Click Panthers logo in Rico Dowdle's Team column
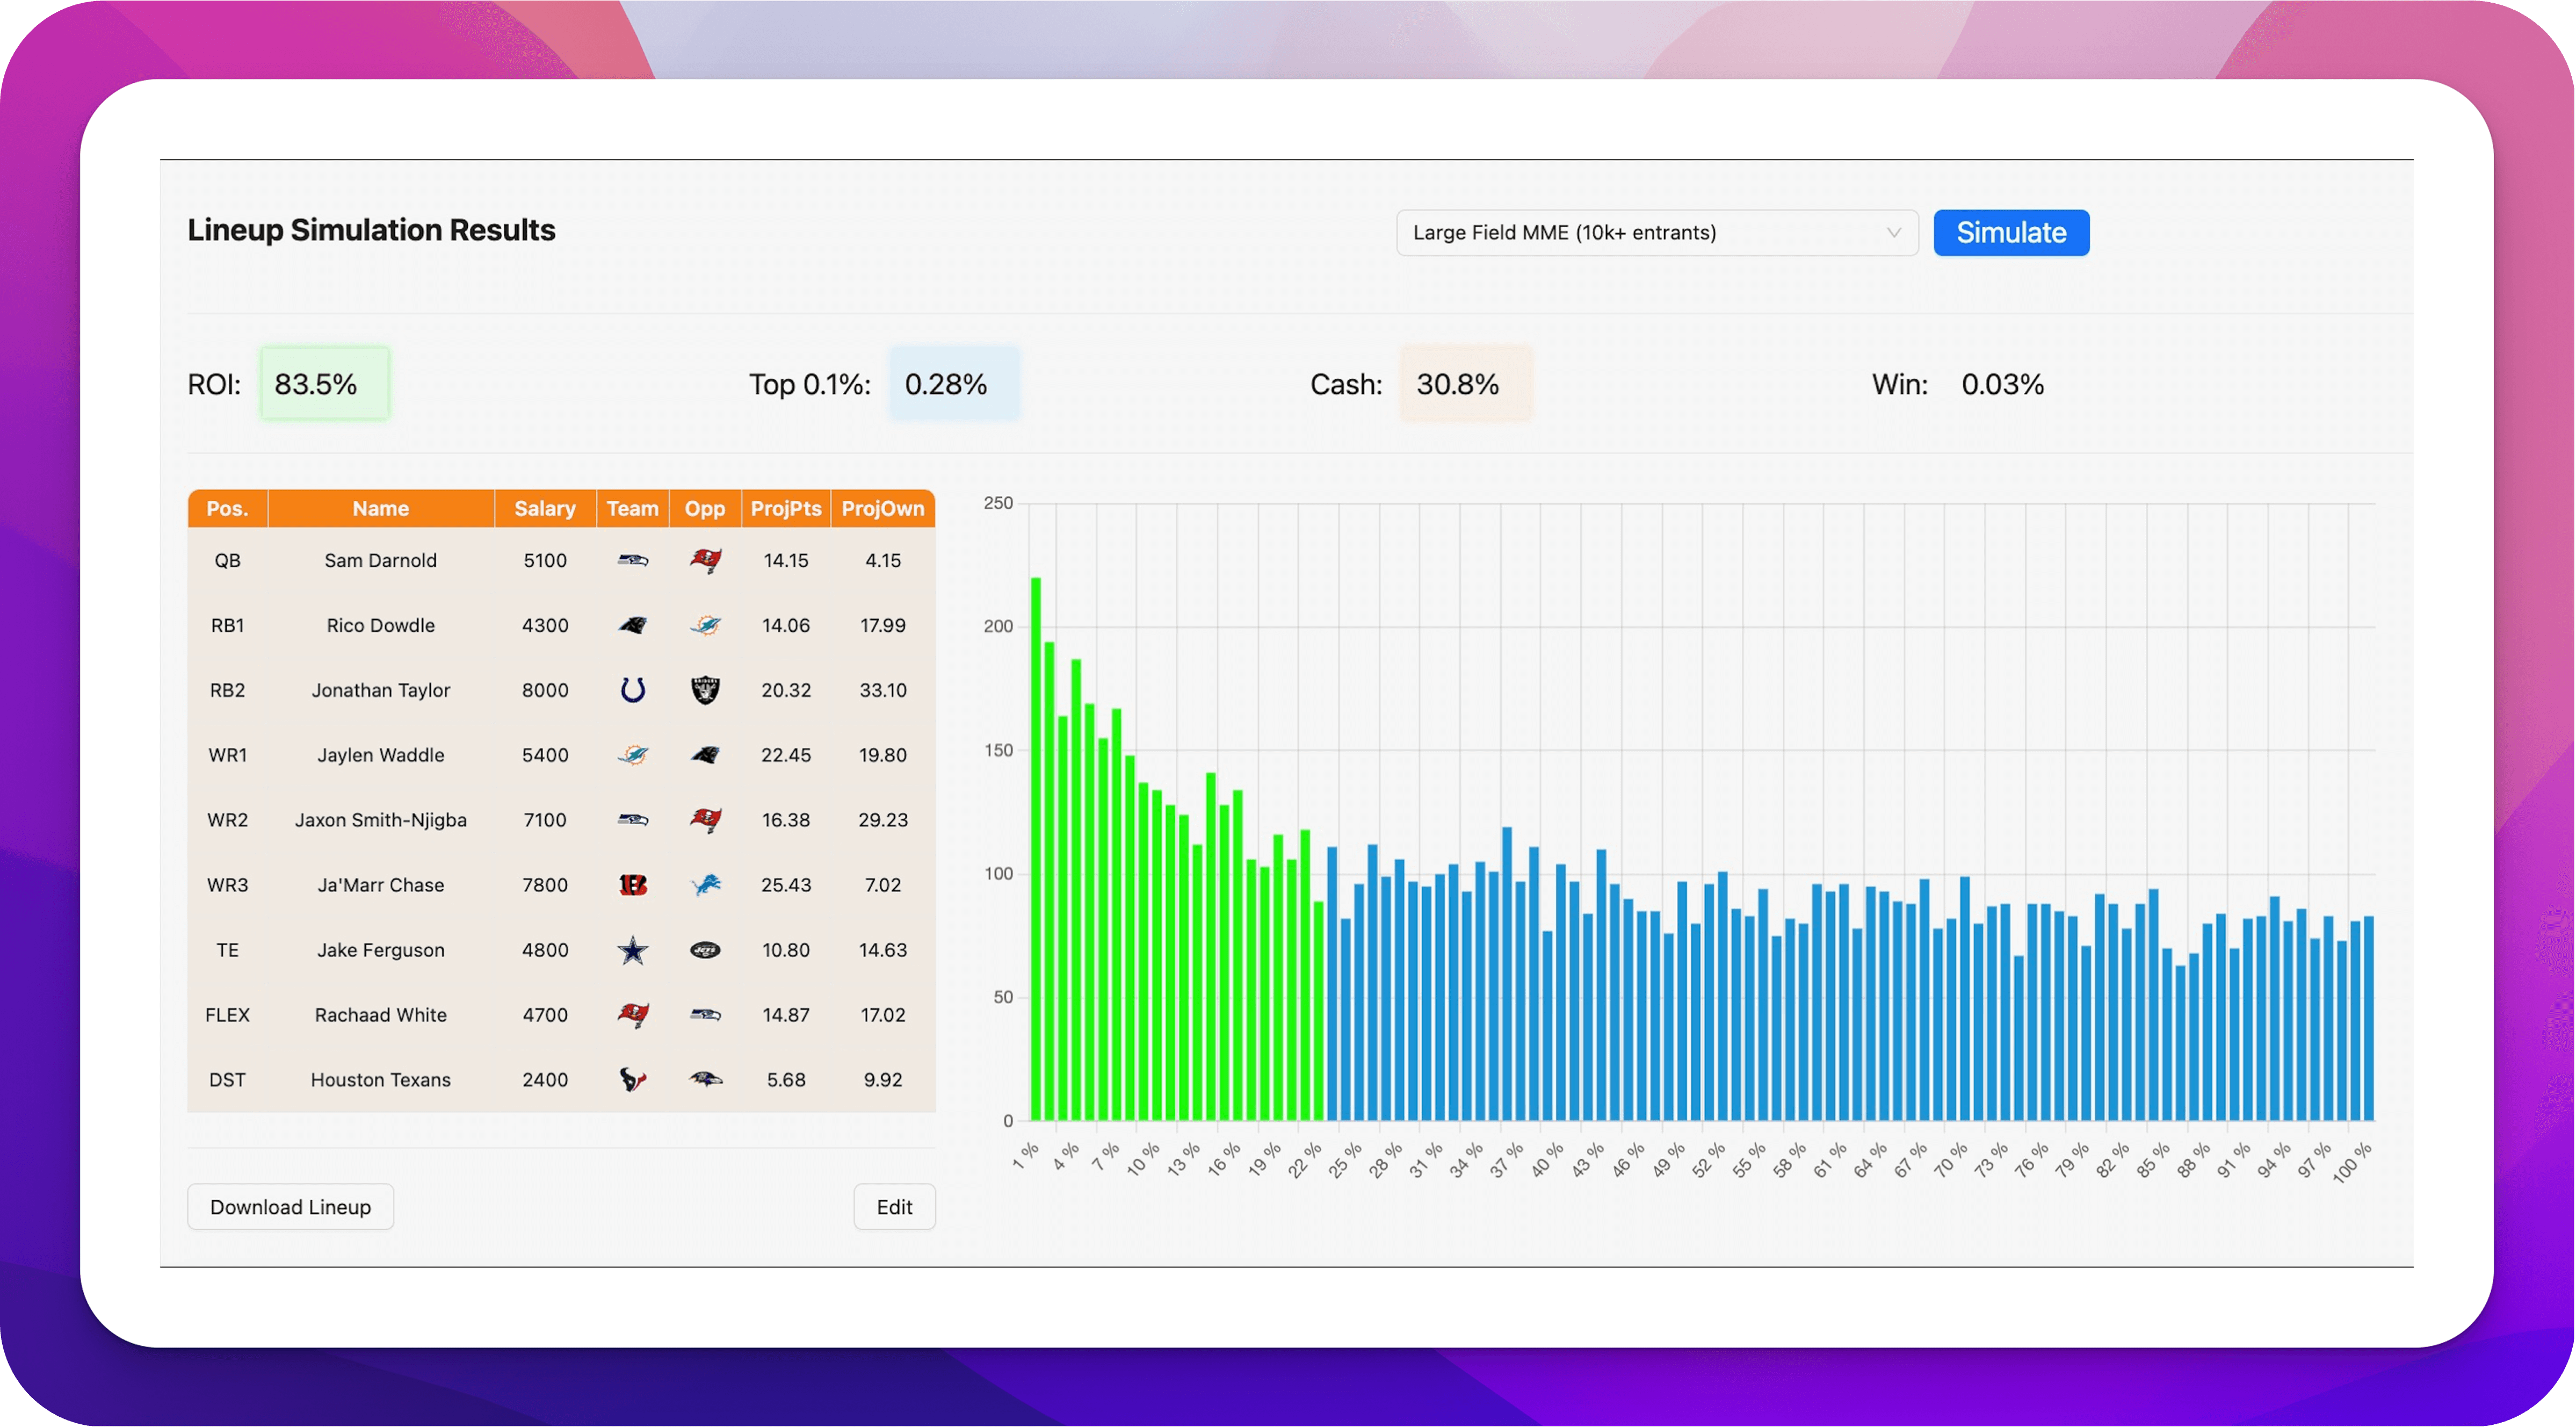The width and height of the screenshot is (2576, 1427). [x=632, y=625]
